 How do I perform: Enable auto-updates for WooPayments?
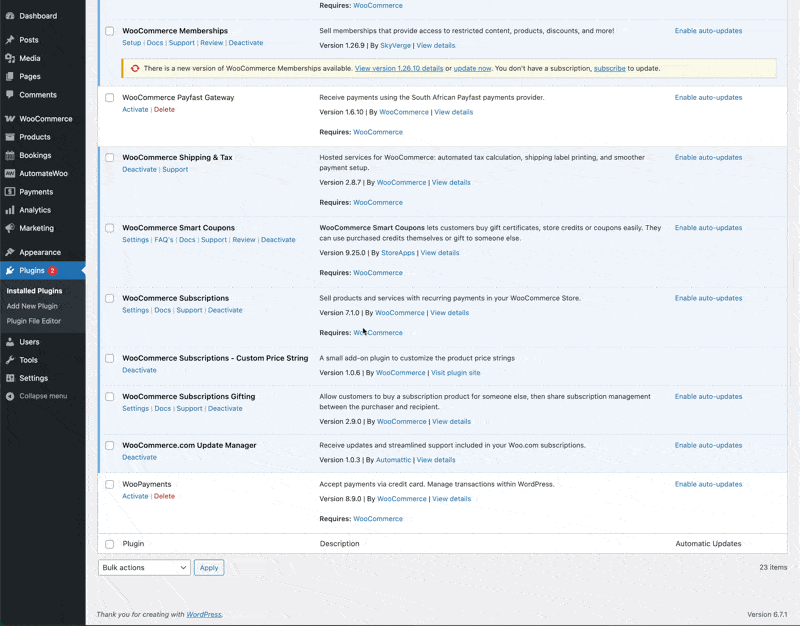point(708,484)
